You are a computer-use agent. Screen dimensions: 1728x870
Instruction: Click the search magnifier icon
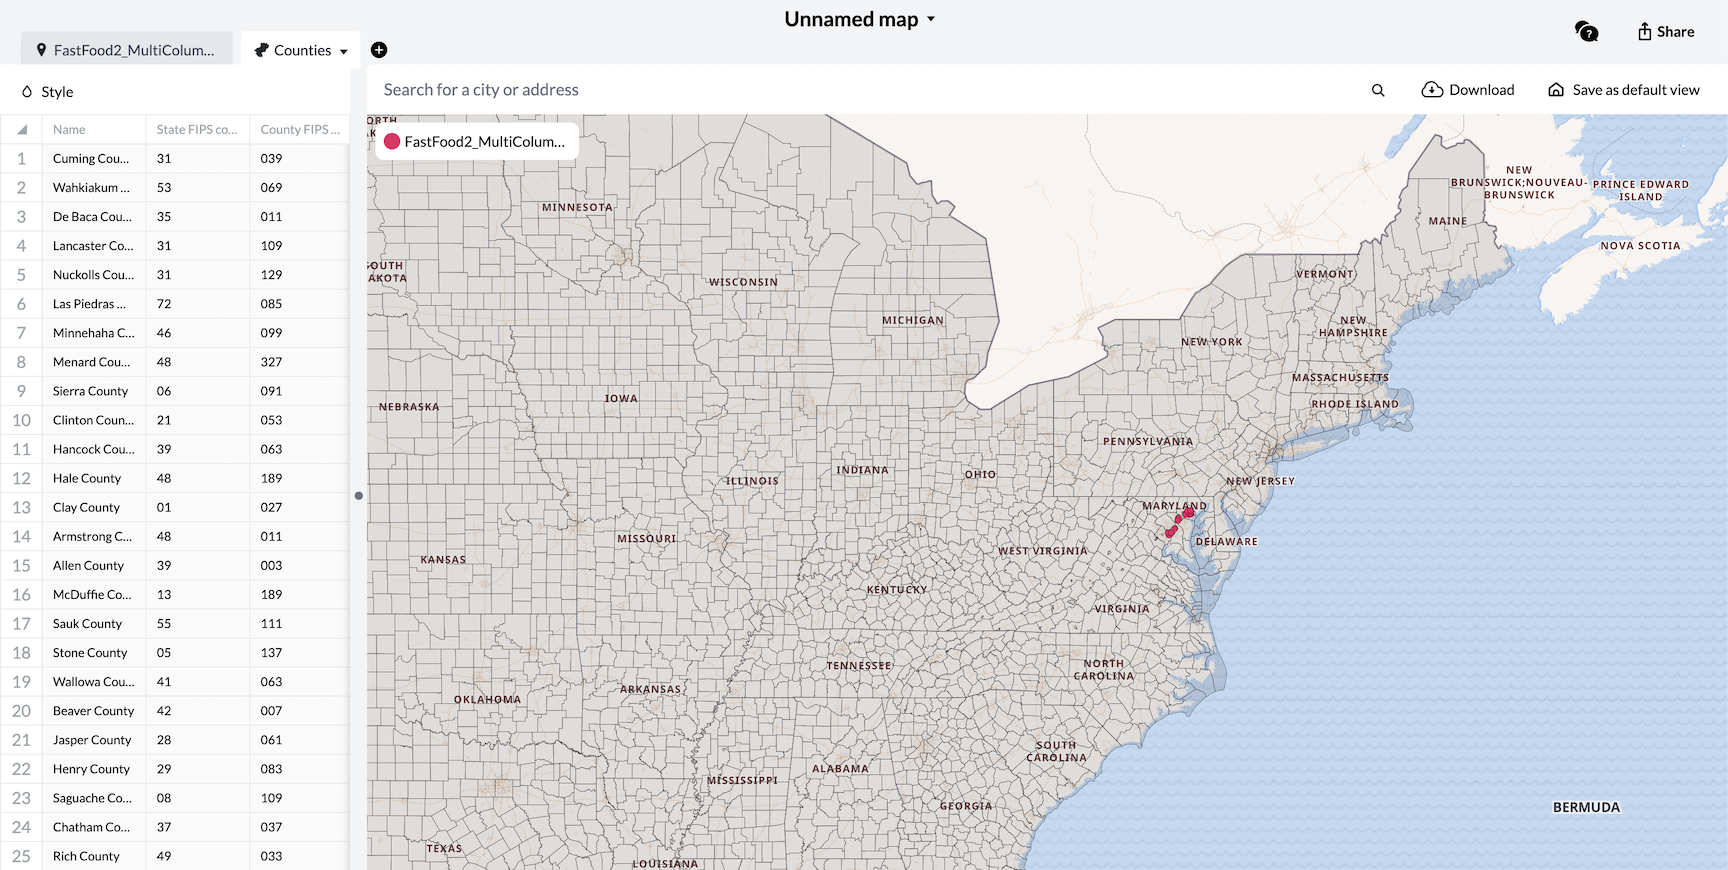1378,90
